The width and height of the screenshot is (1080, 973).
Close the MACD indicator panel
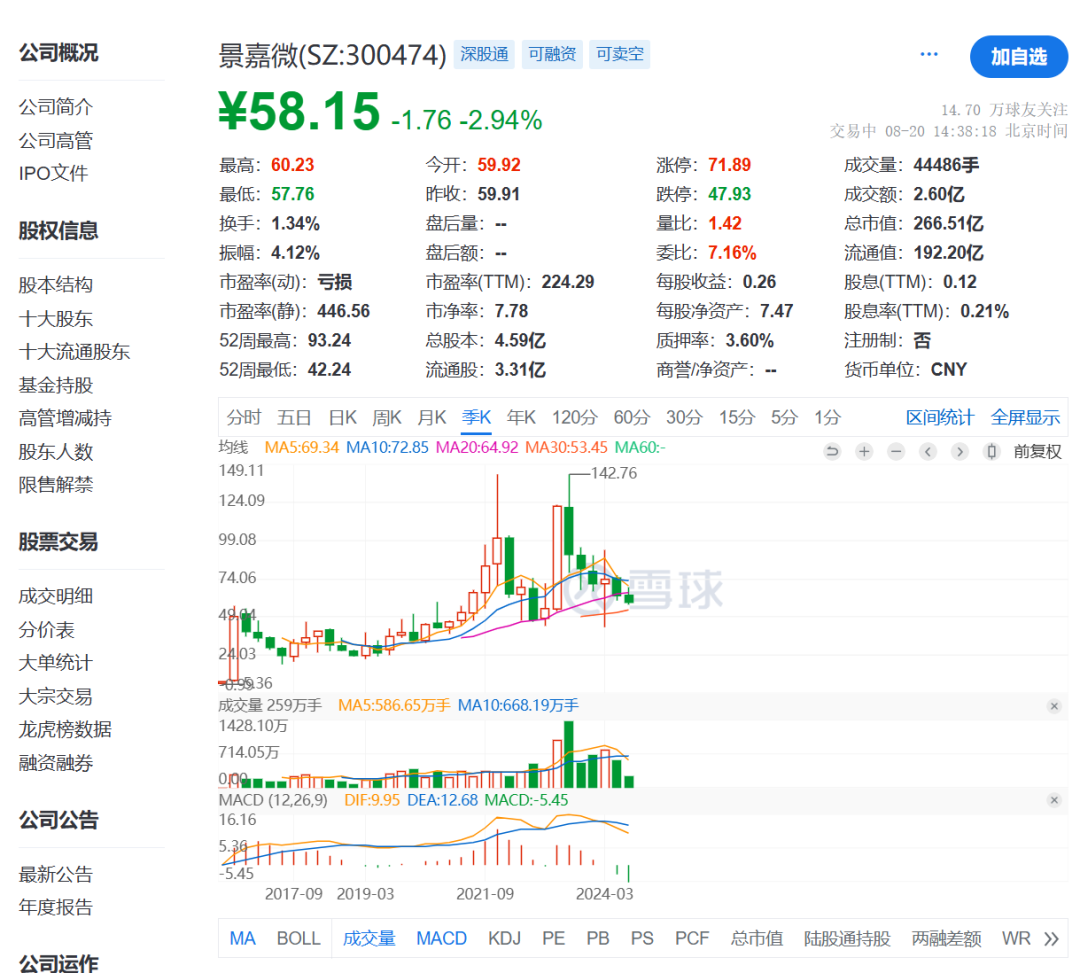tap(1054, 800)
